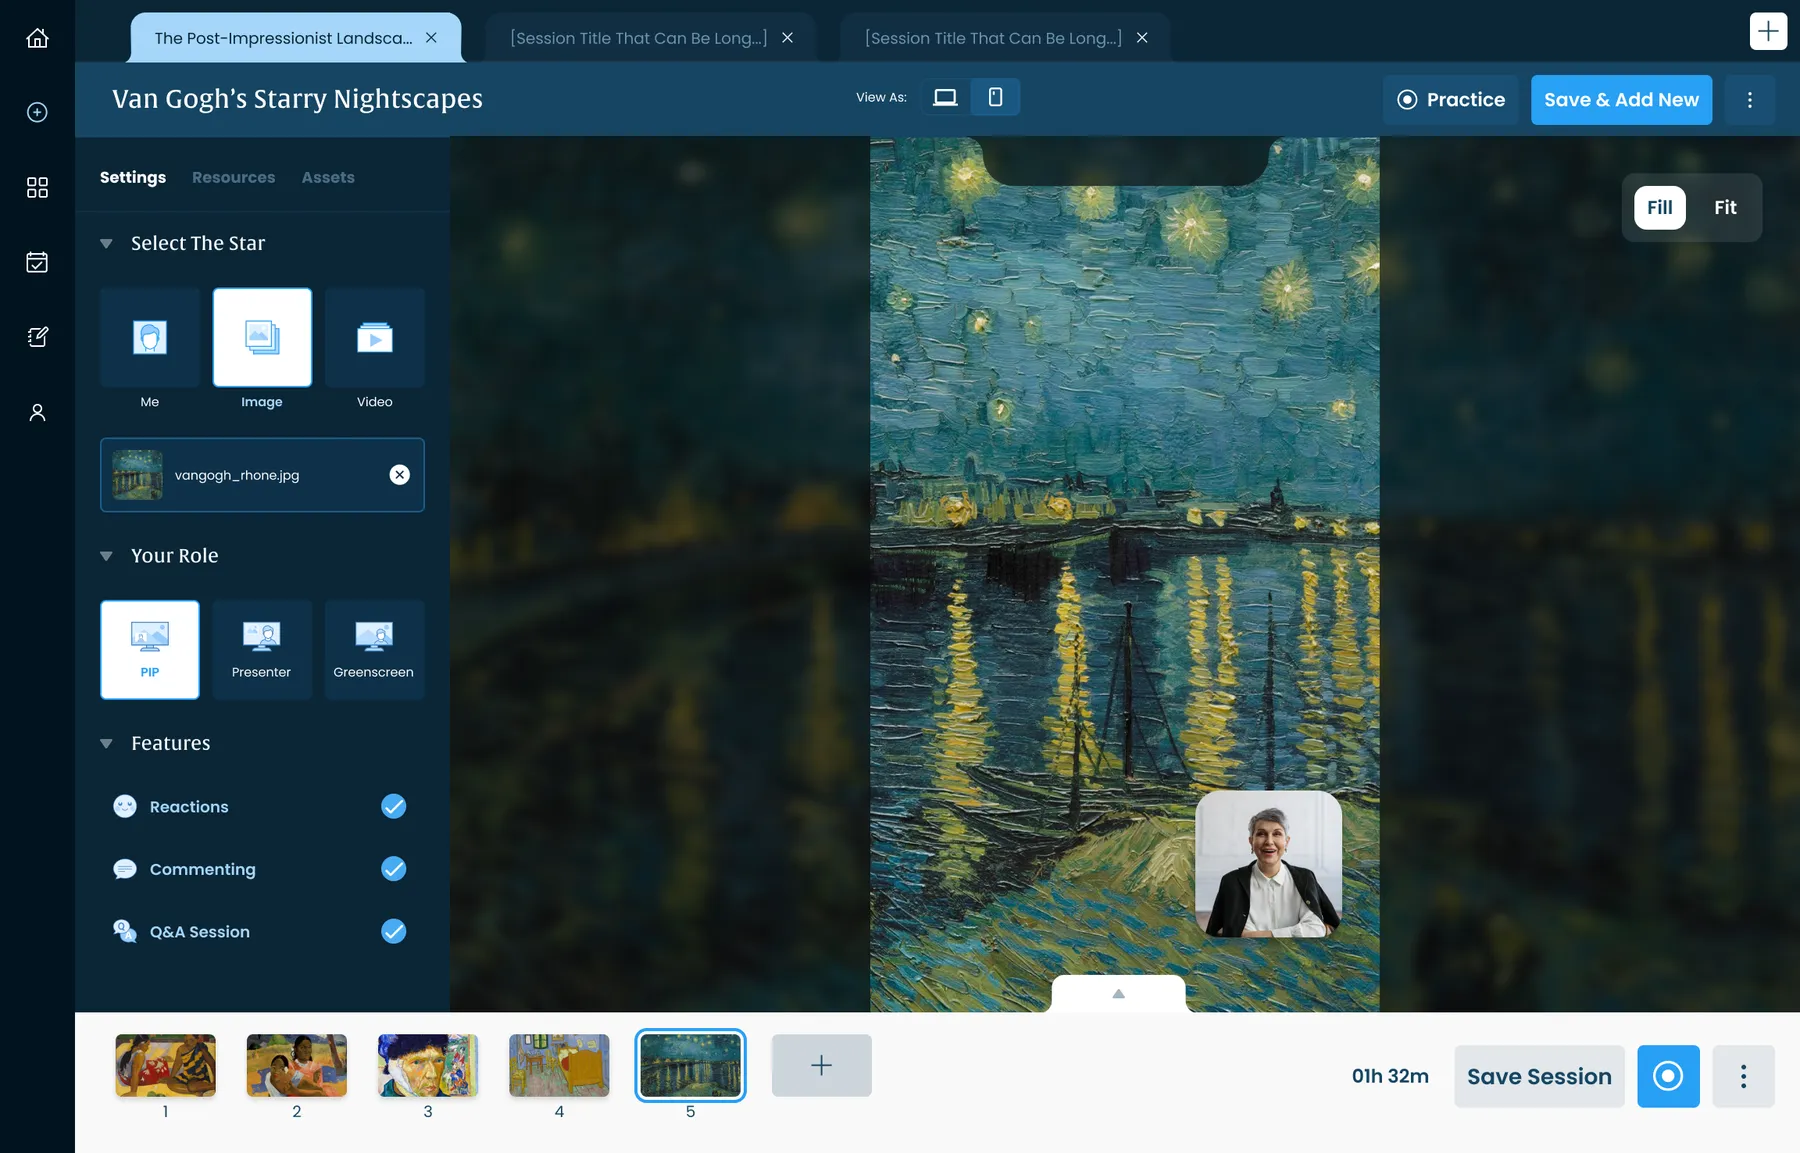Choose Presenter role

coord(262,649)
